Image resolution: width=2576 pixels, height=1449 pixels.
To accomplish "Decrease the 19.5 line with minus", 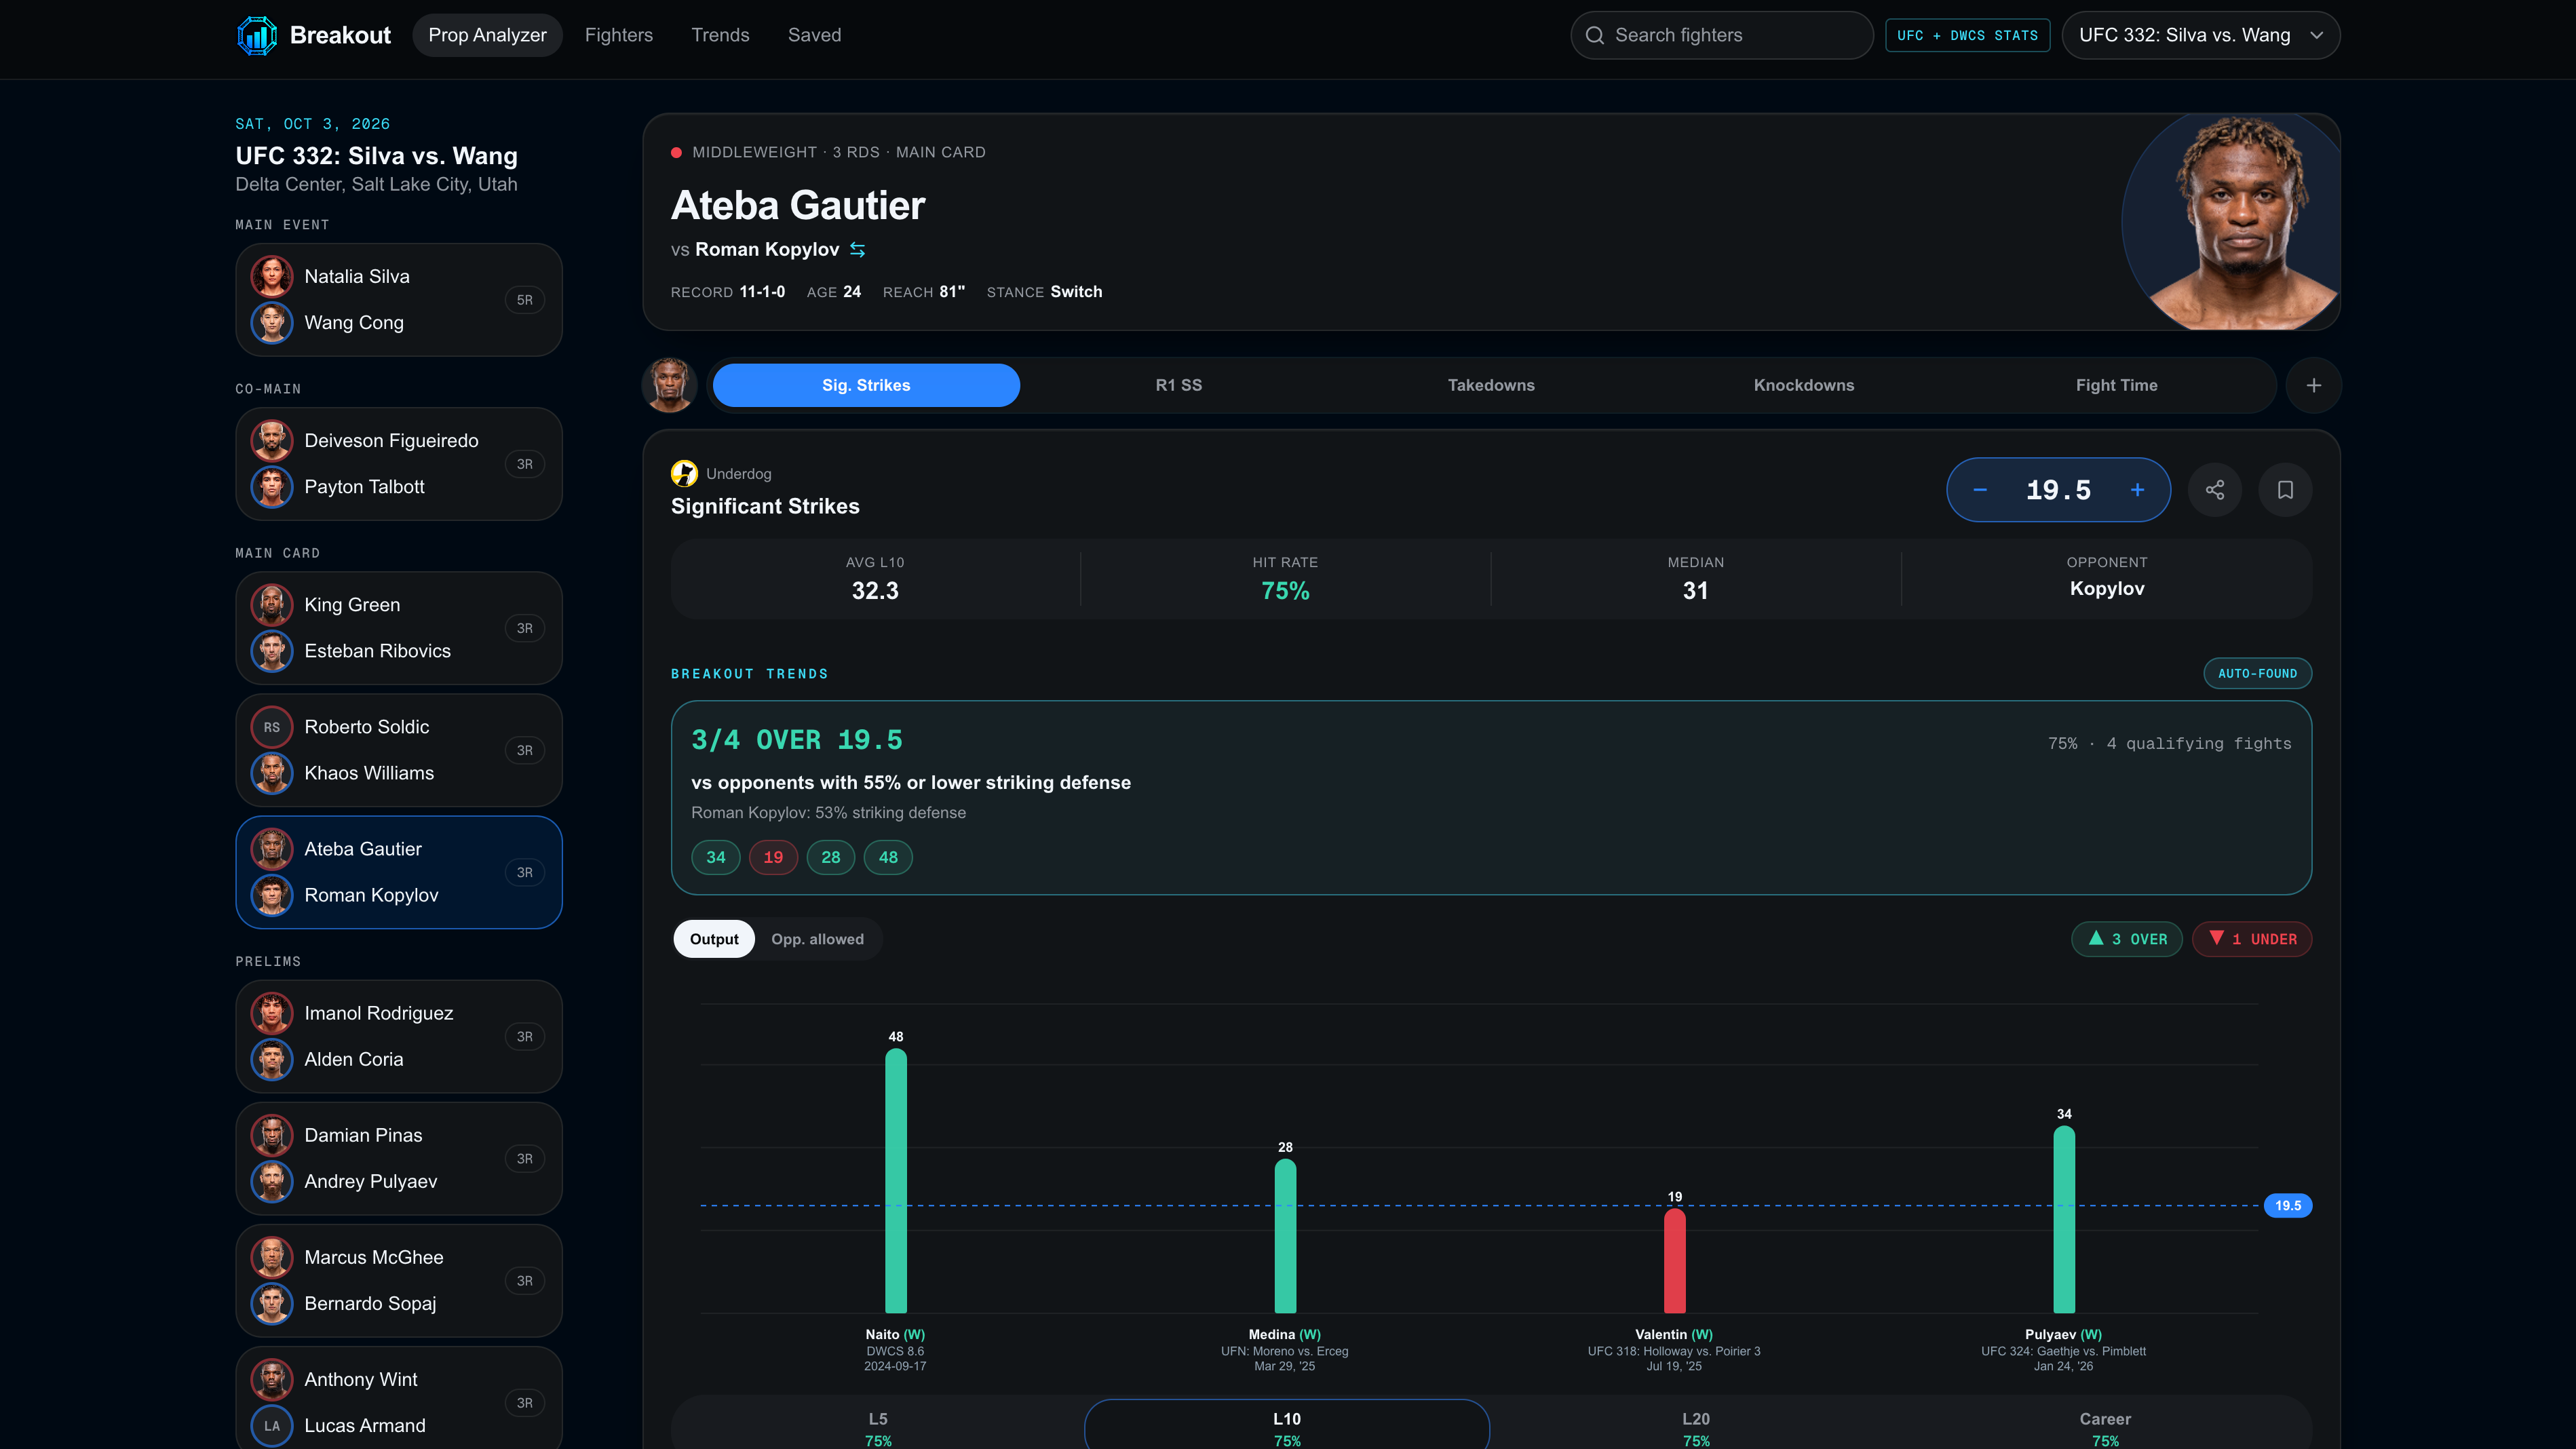I will (x=1980, y=490).
